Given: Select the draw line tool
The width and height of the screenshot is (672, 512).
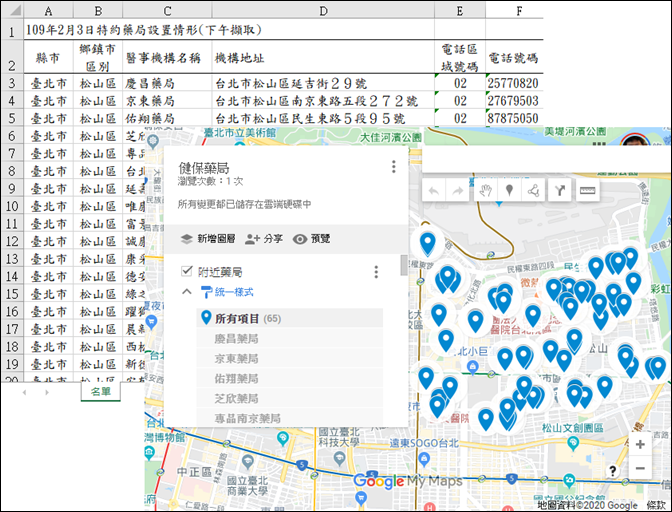Looking at the screenshot, I should 533,190.
